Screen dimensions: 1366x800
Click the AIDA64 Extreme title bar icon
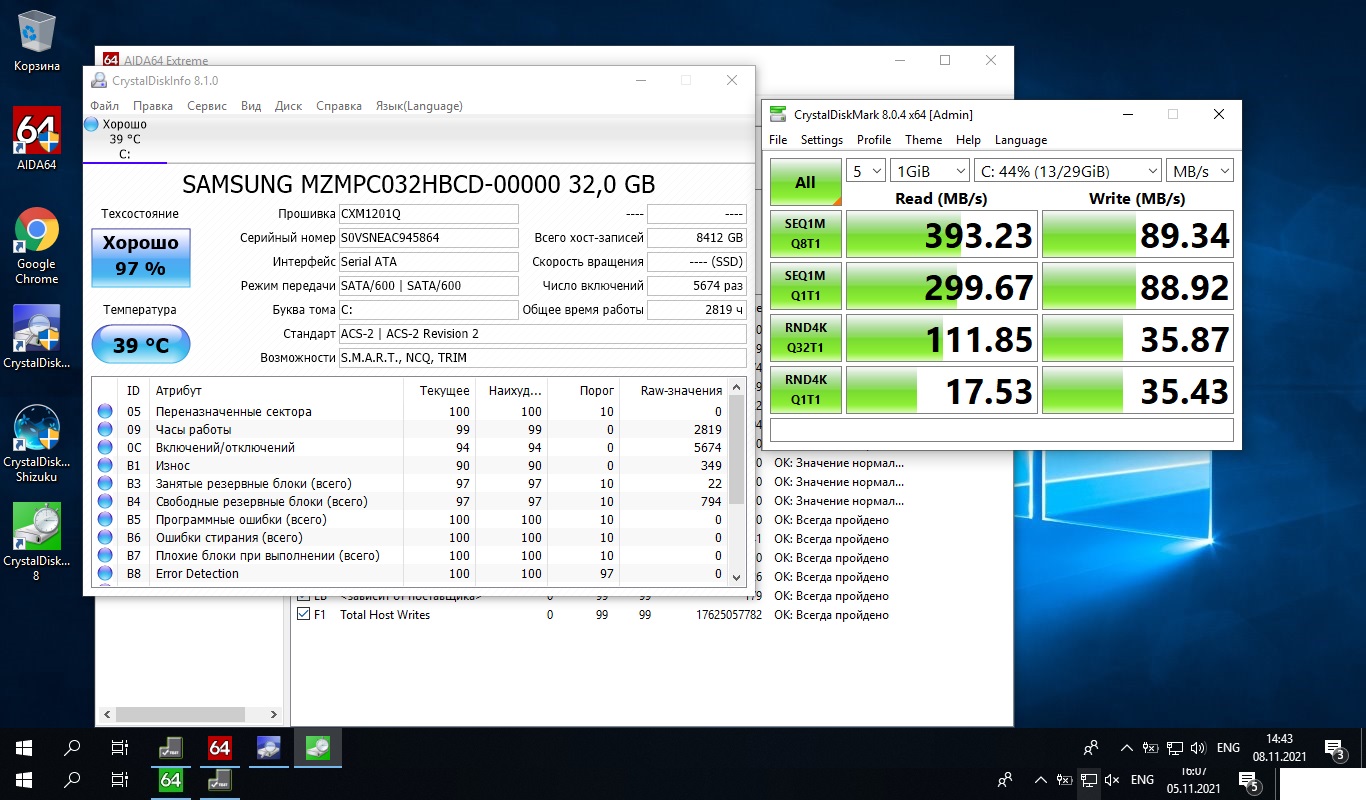tap(112, 60)
